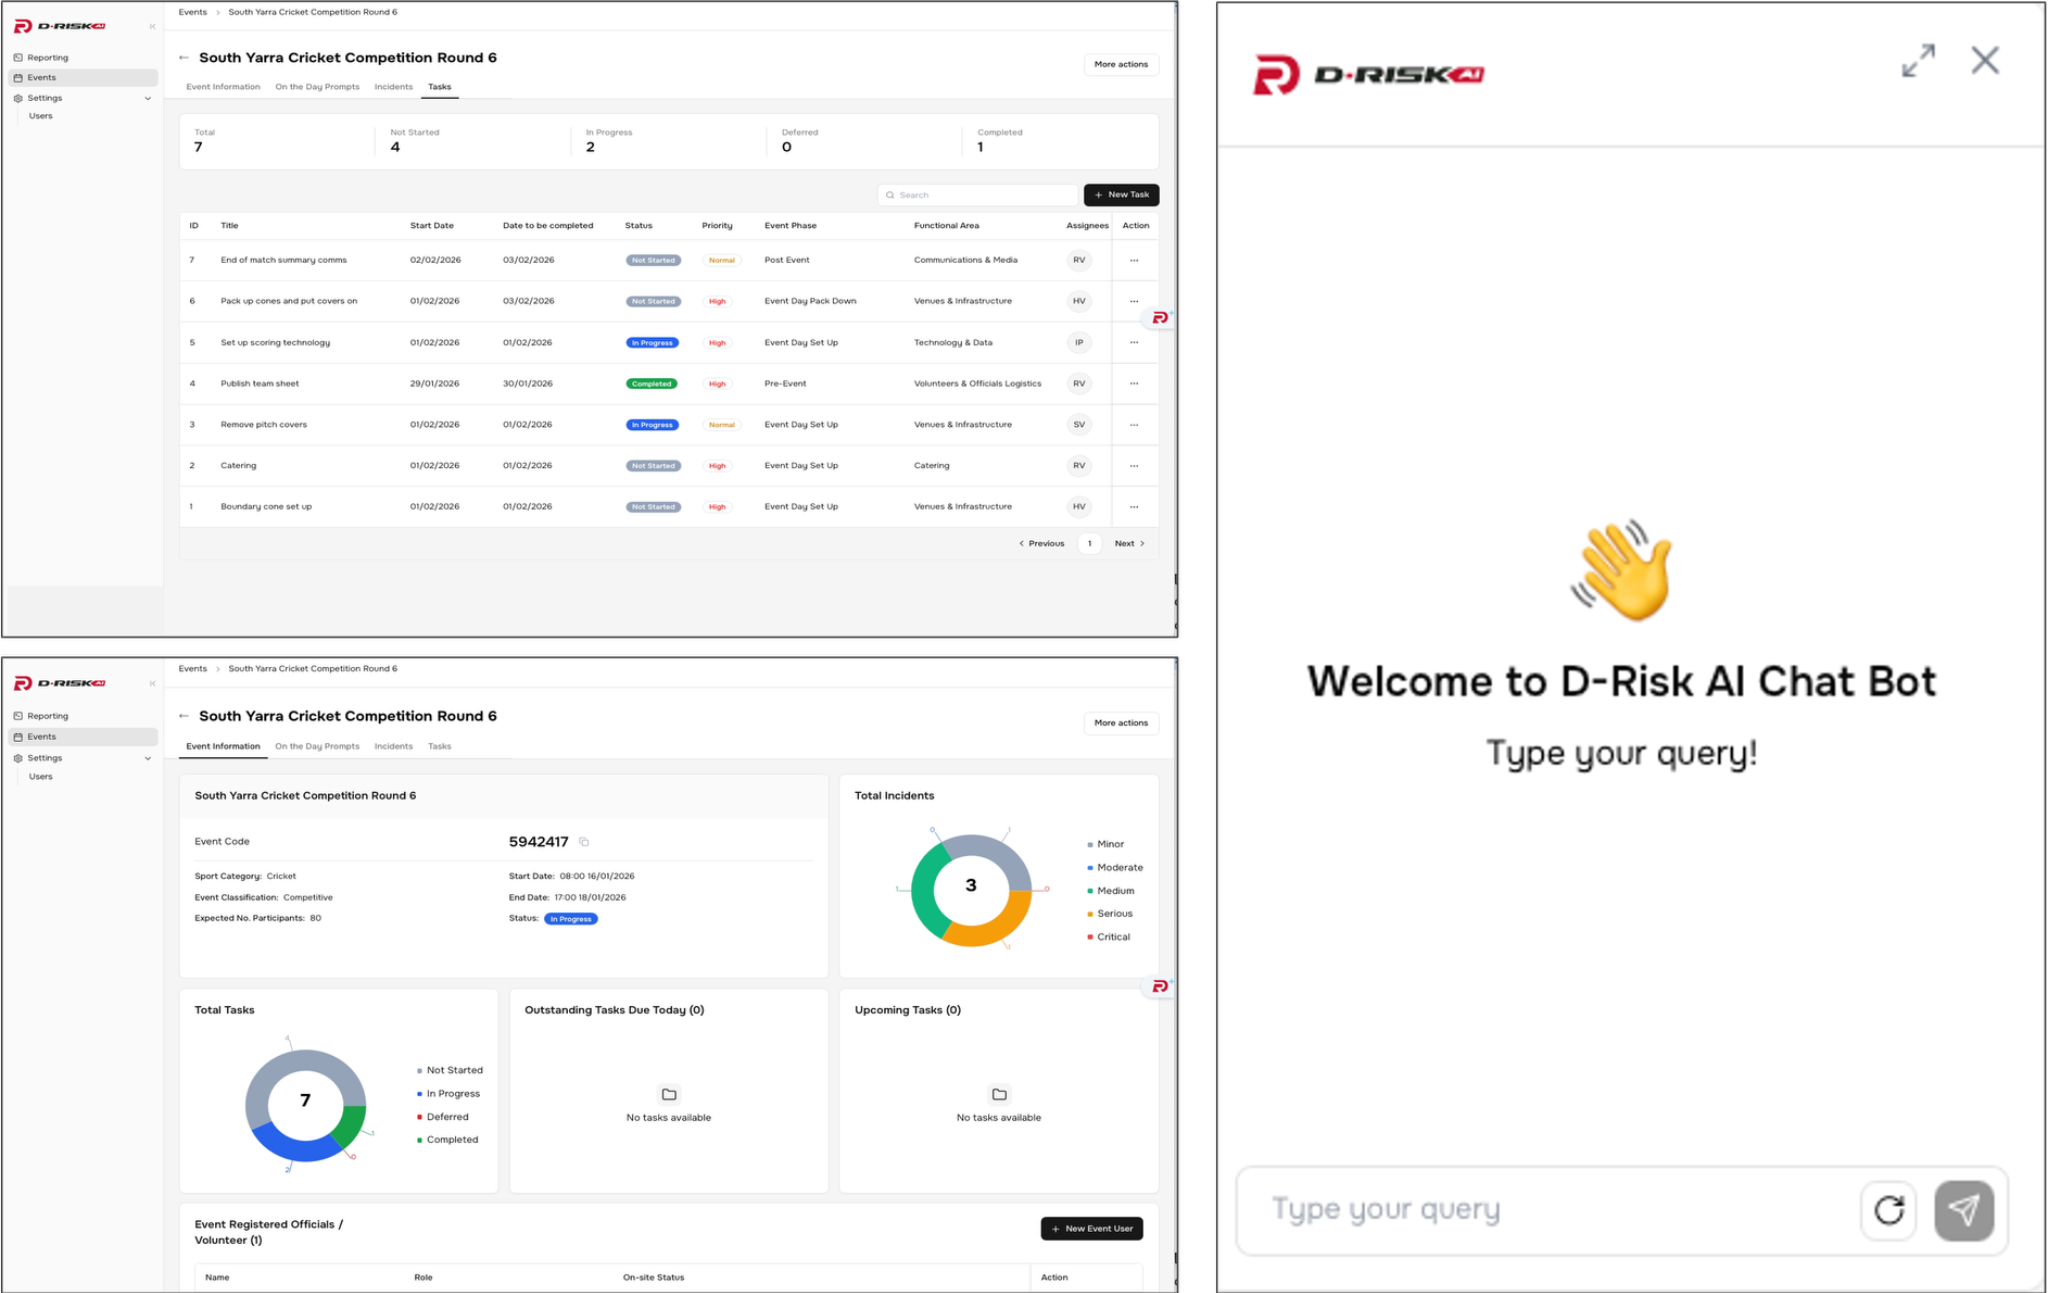The height and width of the screenshot is (1293, 2048).
Task: Copy the event code 5942417
Action: click(584, 842)
